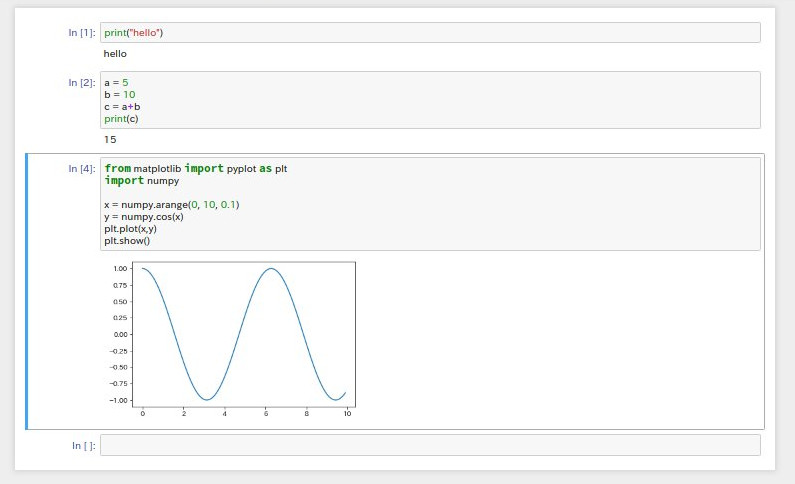Click the output value 15
Viewport: 795px width, 484px height.
pyautogui.click(x=110, y=139)
